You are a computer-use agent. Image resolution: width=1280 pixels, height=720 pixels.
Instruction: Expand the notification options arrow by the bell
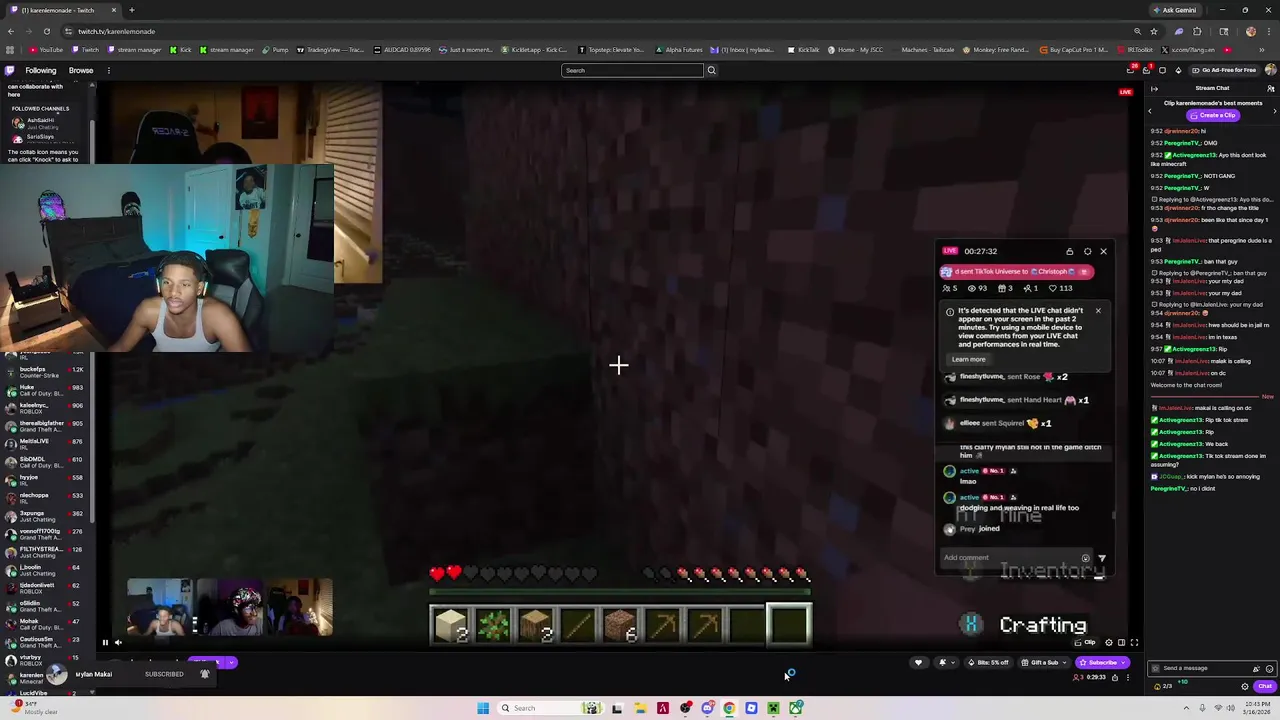(952, 662)
